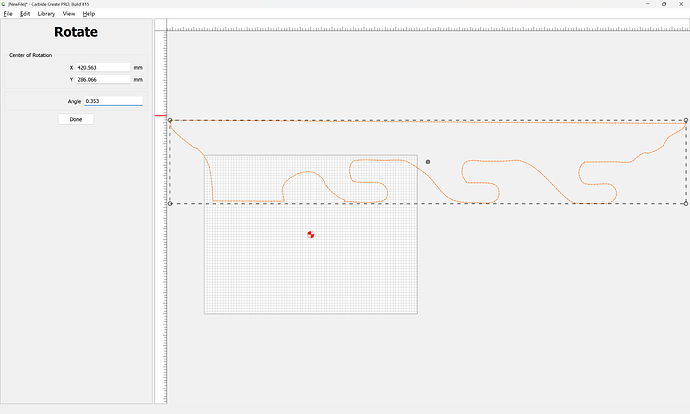Click the horizontal ruler above the canvas
Viewport: 690px width, 414px height.
420,28
